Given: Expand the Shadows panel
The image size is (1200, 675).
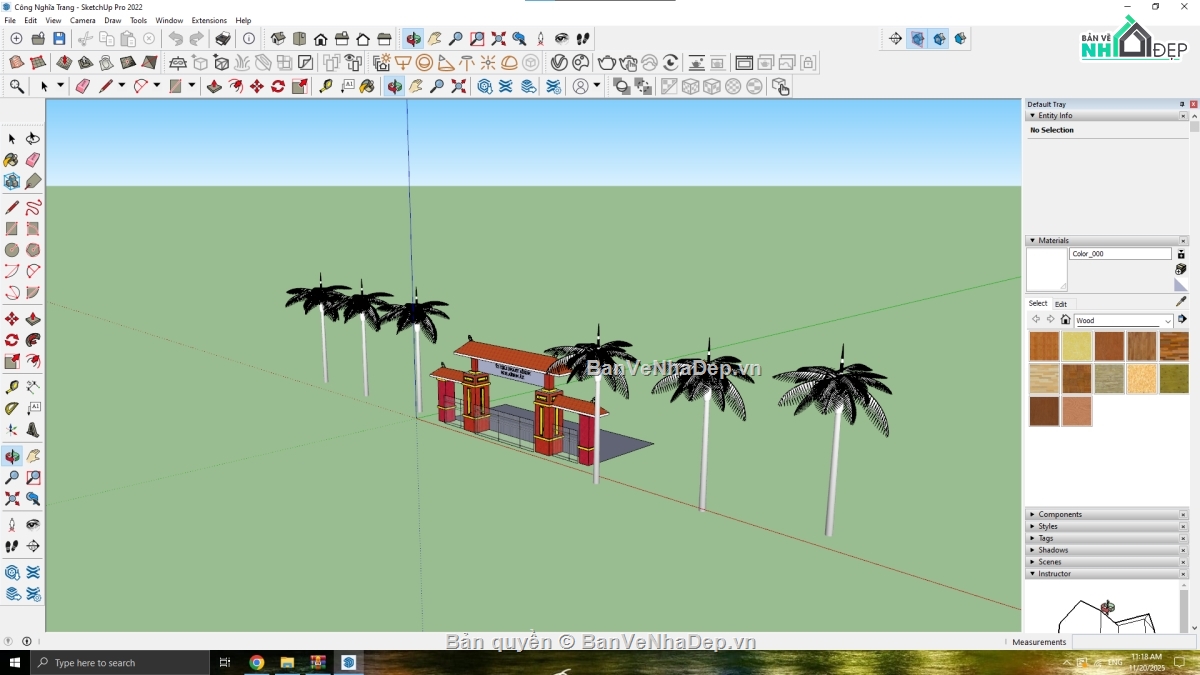Looking at the screenshot, I should pos(1032,551).
